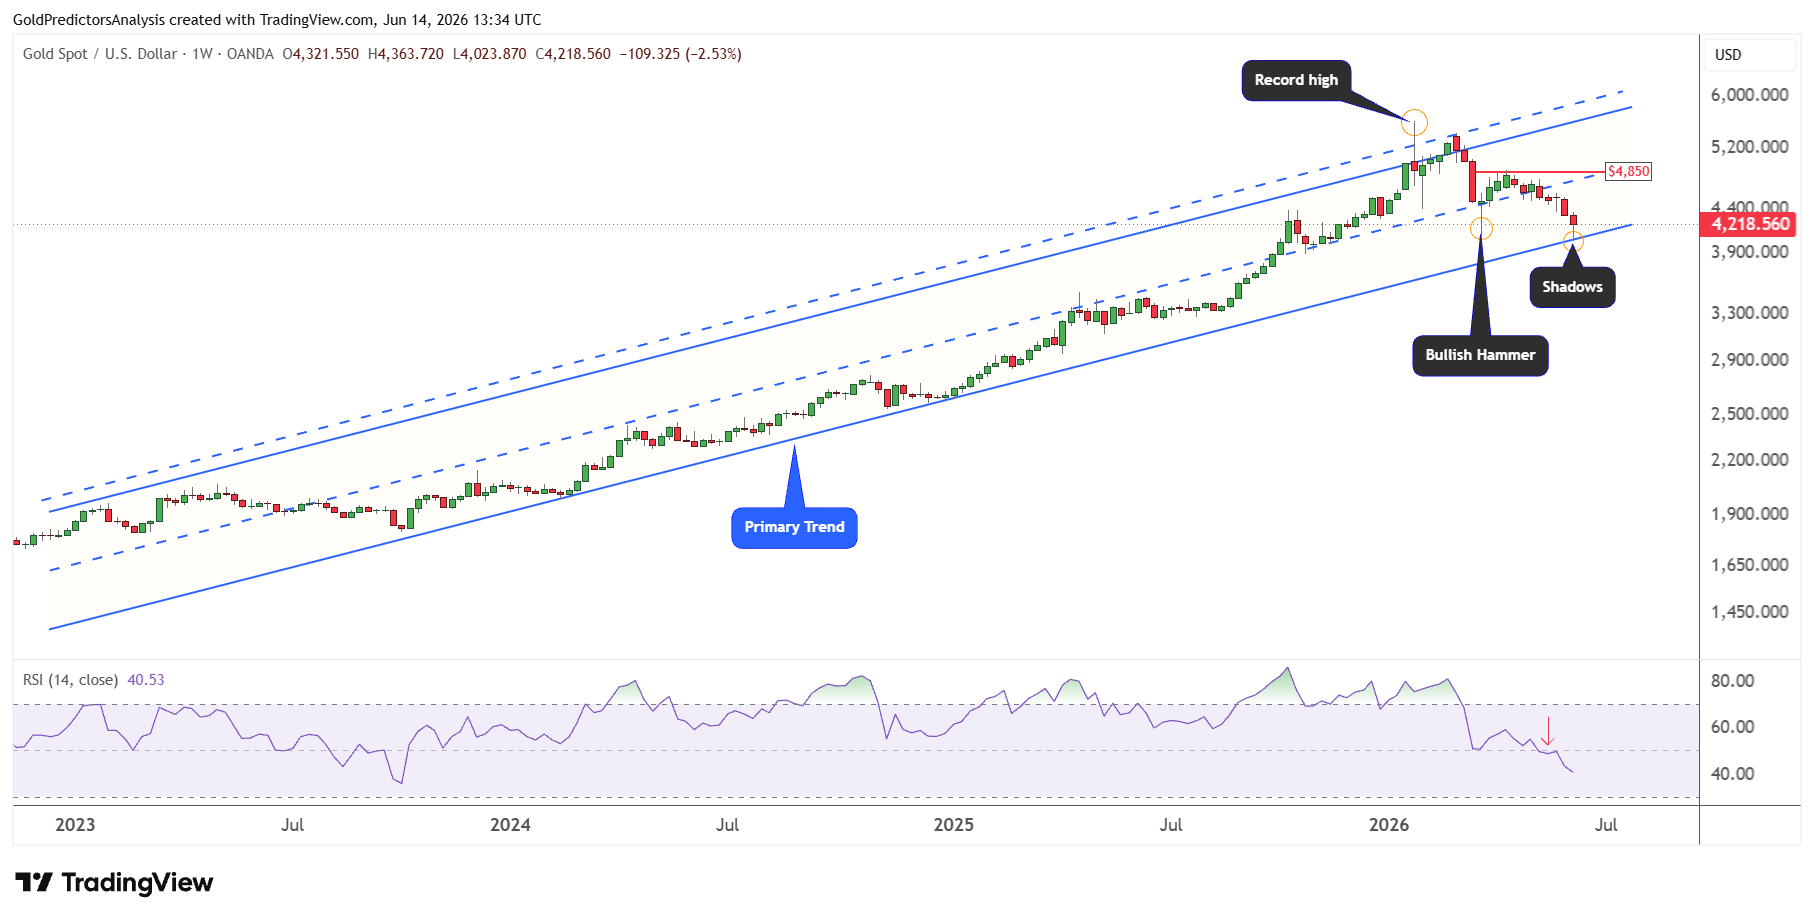The width and height of the screenshot is (1814, 920).
Task: Click the RSI 80.00 axis label
Action: (1732, 681)
